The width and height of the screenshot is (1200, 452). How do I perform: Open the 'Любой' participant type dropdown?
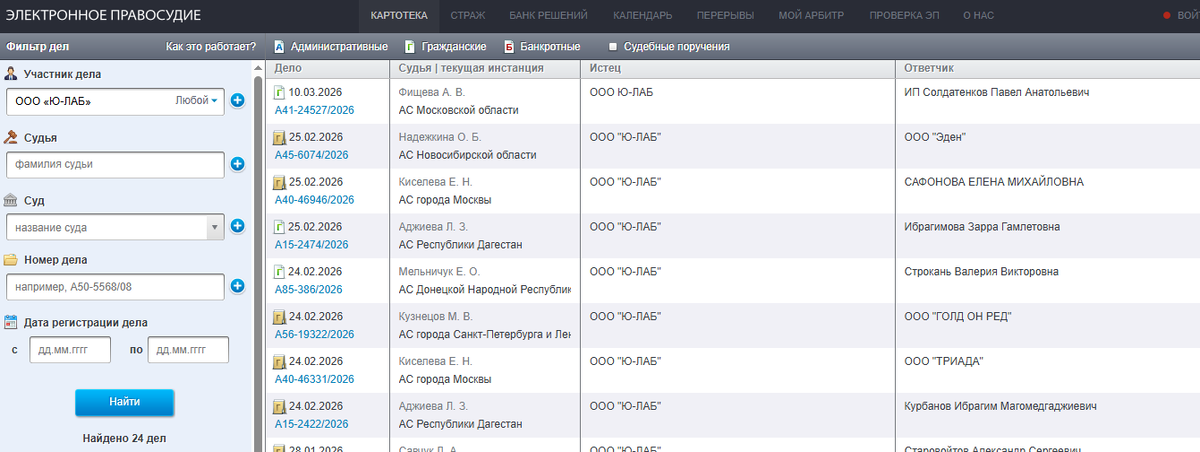click(197, 100)
